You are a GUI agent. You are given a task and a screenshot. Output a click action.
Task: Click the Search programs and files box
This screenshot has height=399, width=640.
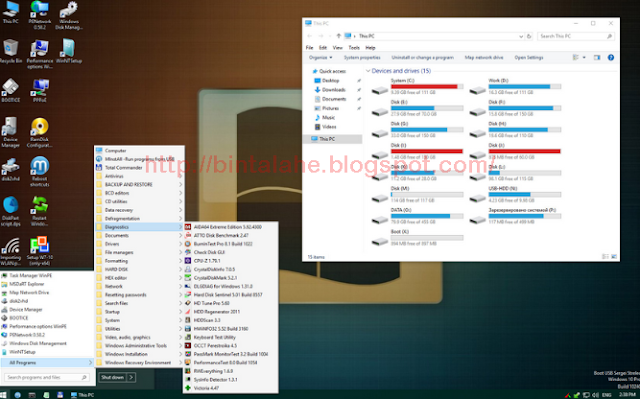coord(47,377)
